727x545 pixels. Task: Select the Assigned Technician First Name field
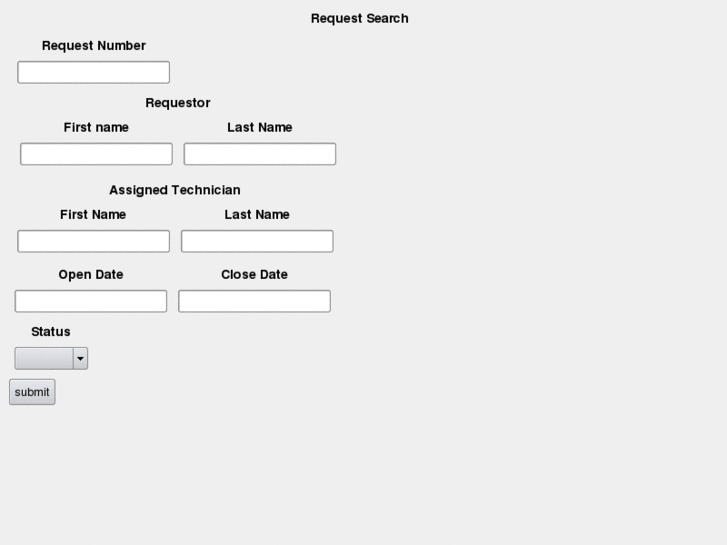click(93, 241)
